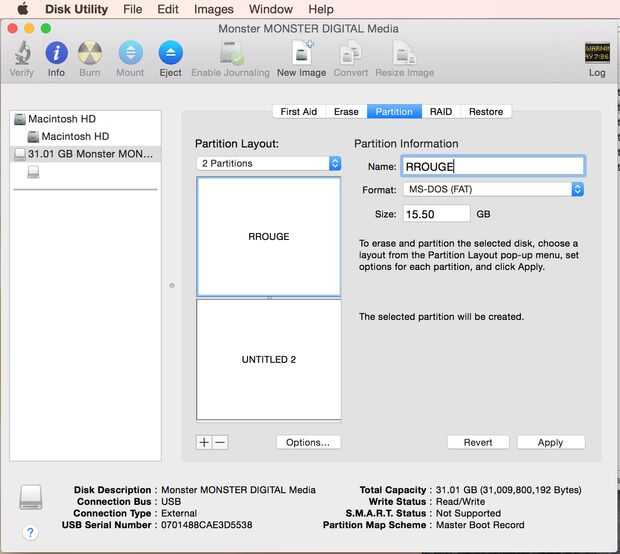The image size is (620, 554).
Task: Click the Burn disc icon
Action: tap(90, 53)
